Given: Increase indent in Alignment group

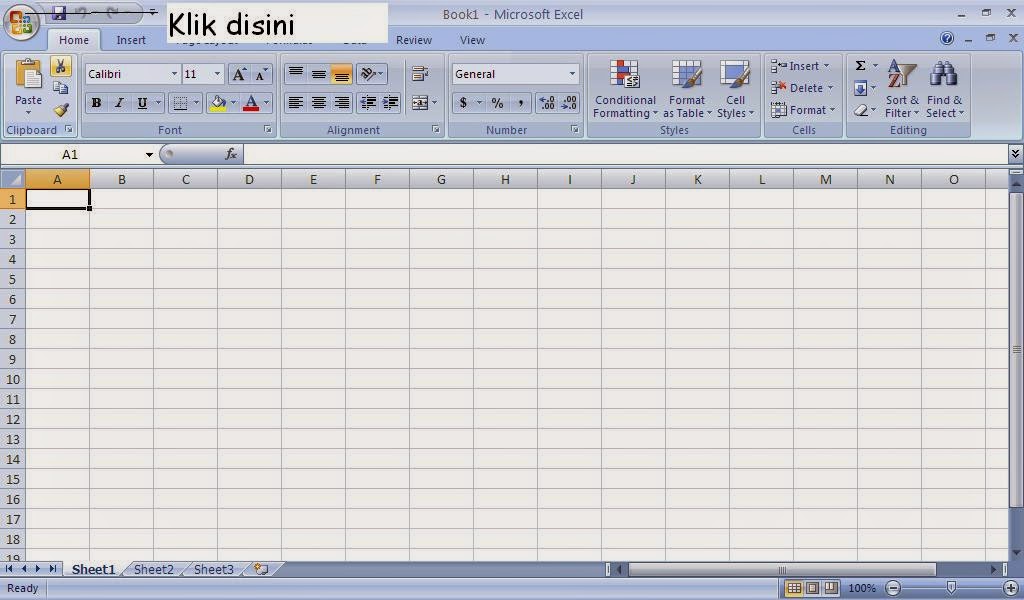Looking at the screenshot, I should pyautogui.click(x=391, y=103).
